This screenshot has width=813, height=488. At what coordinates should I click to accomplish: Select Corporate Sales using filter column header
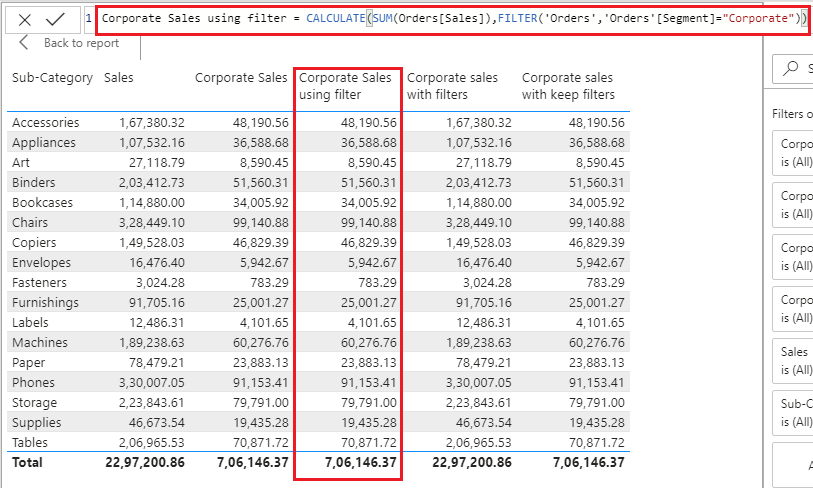click(345, 86)
